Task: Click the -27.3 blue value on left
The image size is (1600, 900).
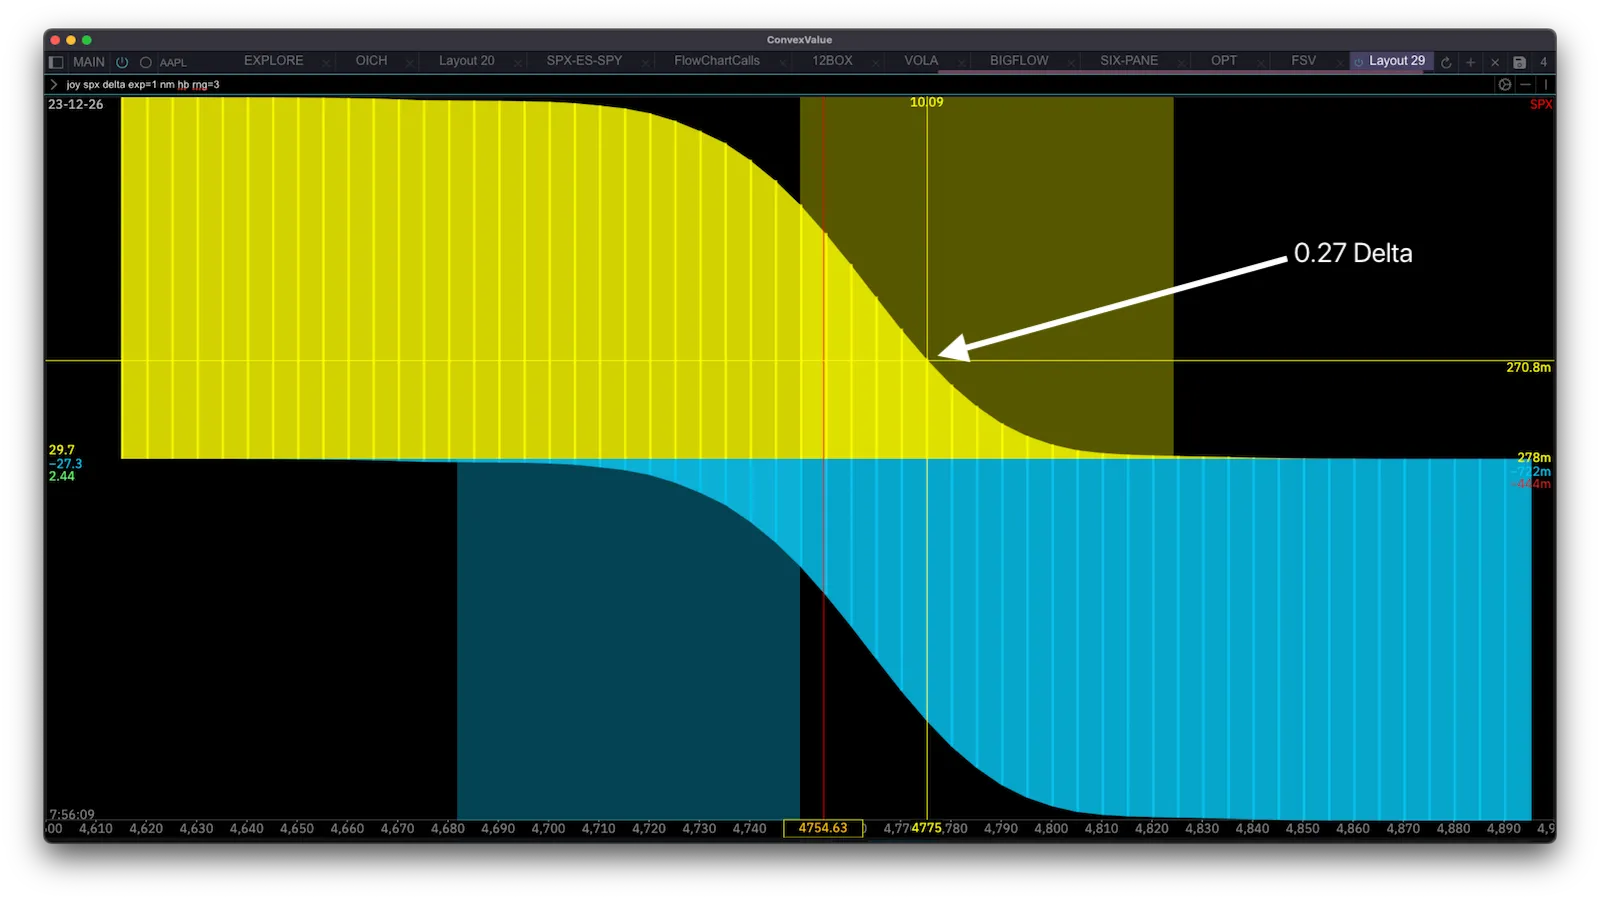Action: click(x=65, y=464)
